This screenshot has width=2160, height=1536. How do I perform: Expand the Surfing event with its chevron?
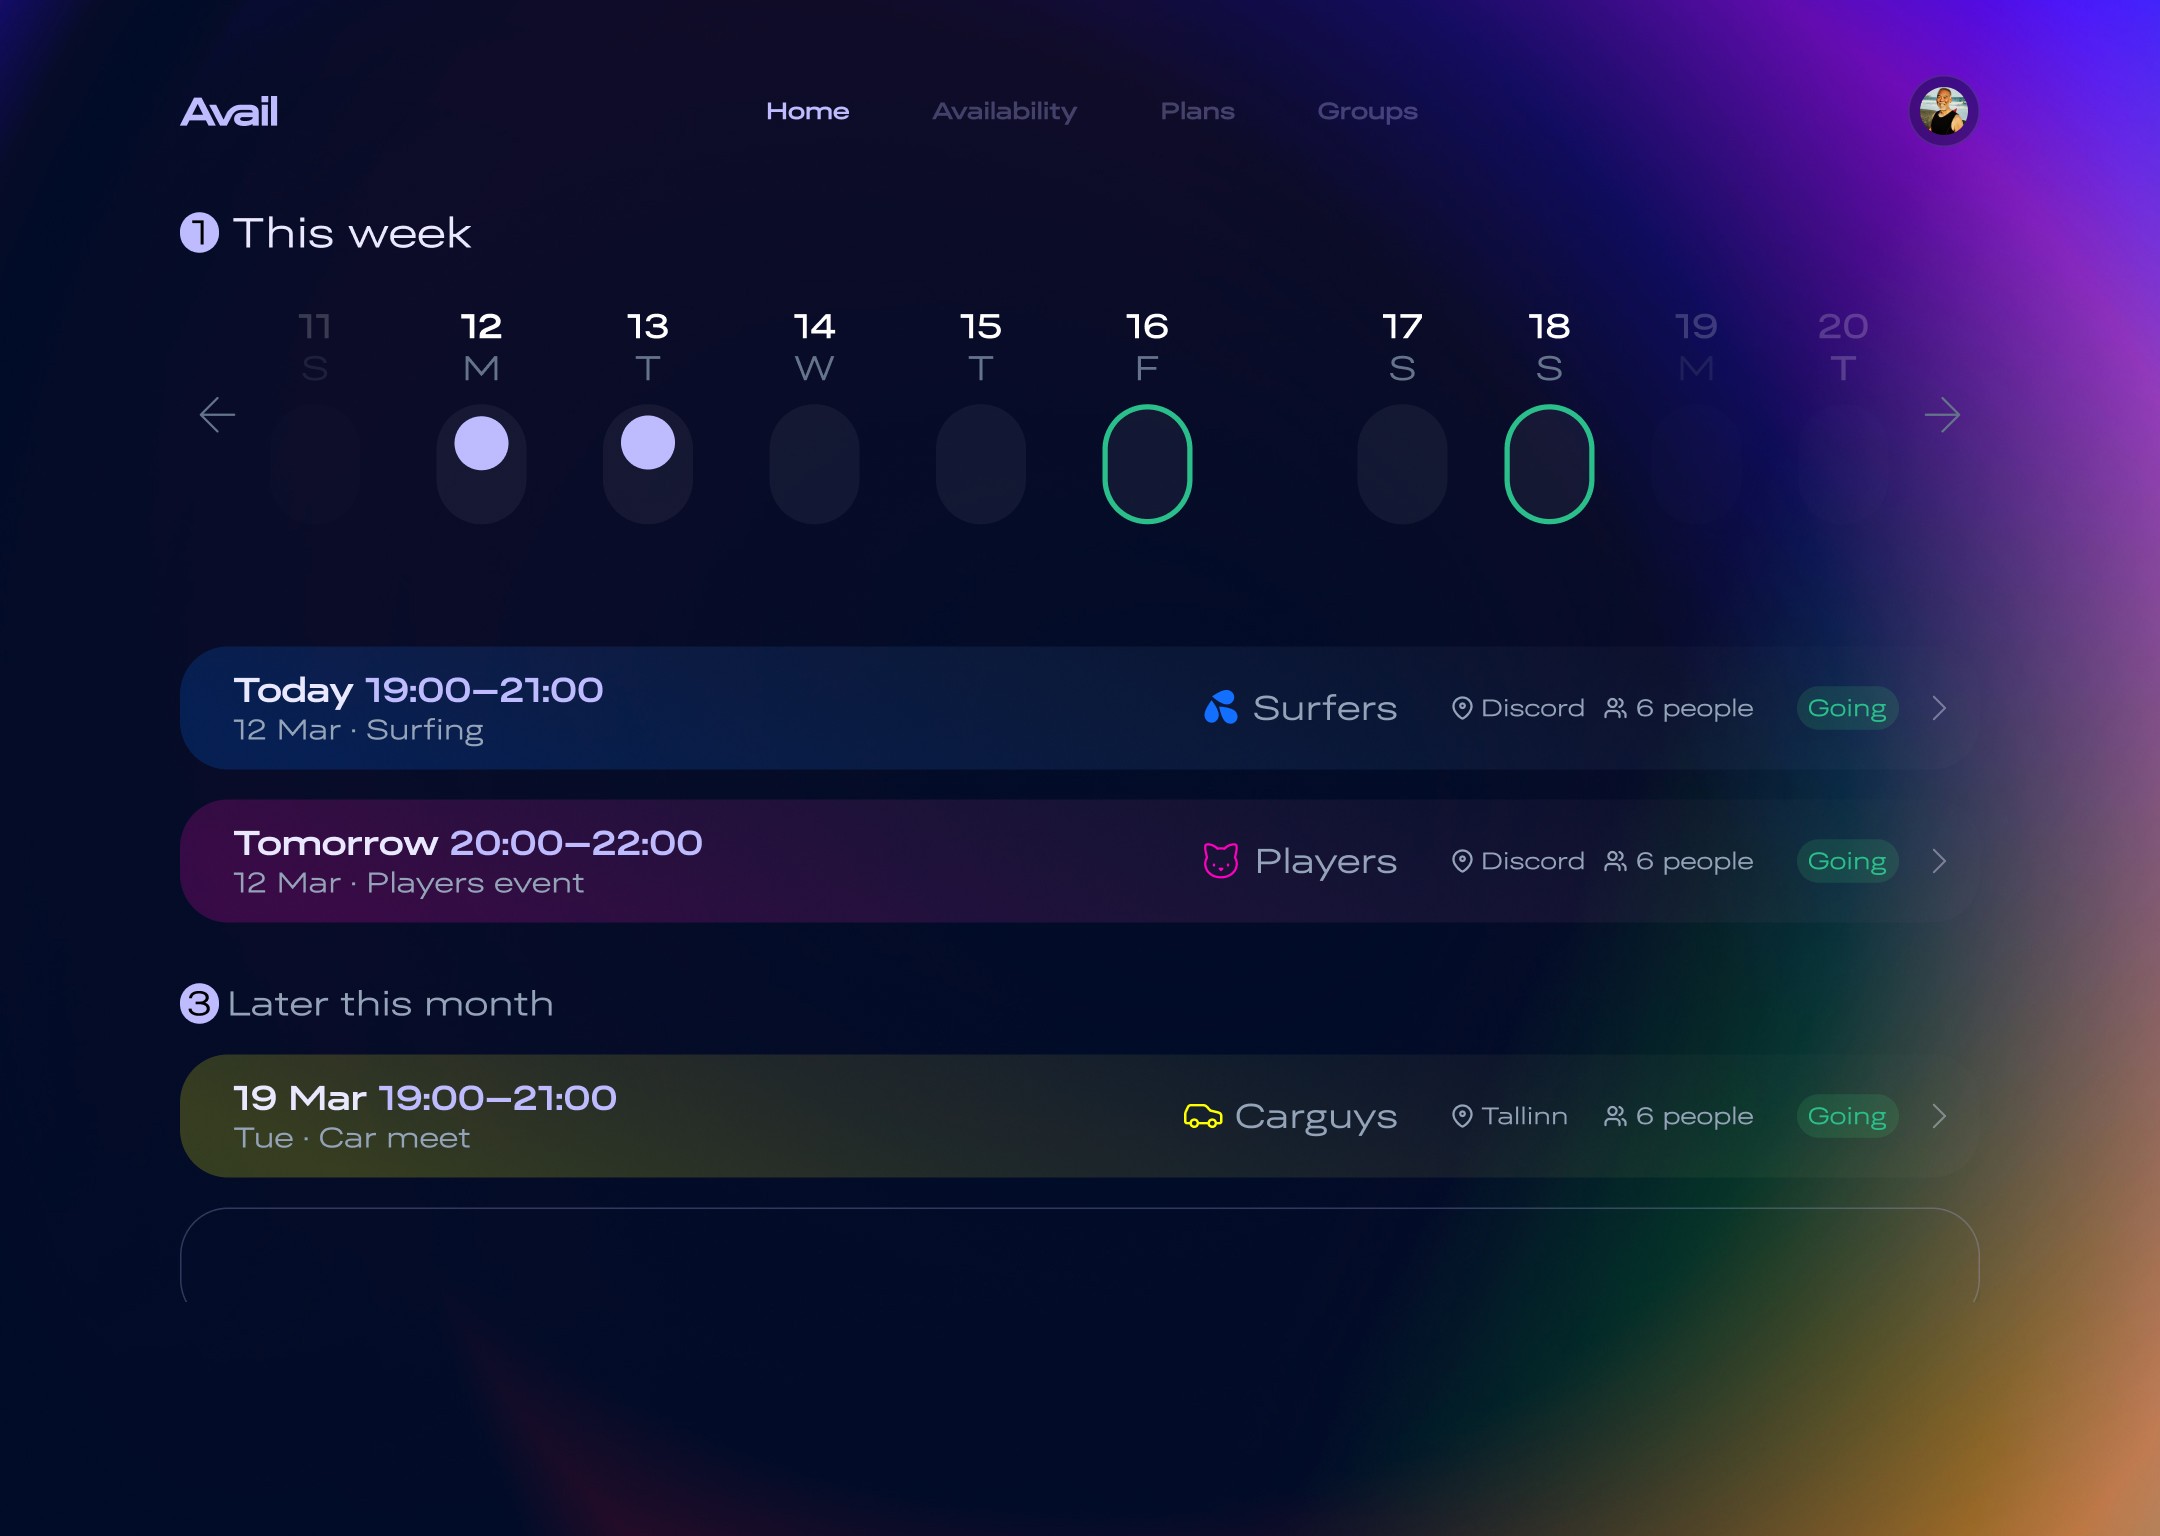(1939, 708)
